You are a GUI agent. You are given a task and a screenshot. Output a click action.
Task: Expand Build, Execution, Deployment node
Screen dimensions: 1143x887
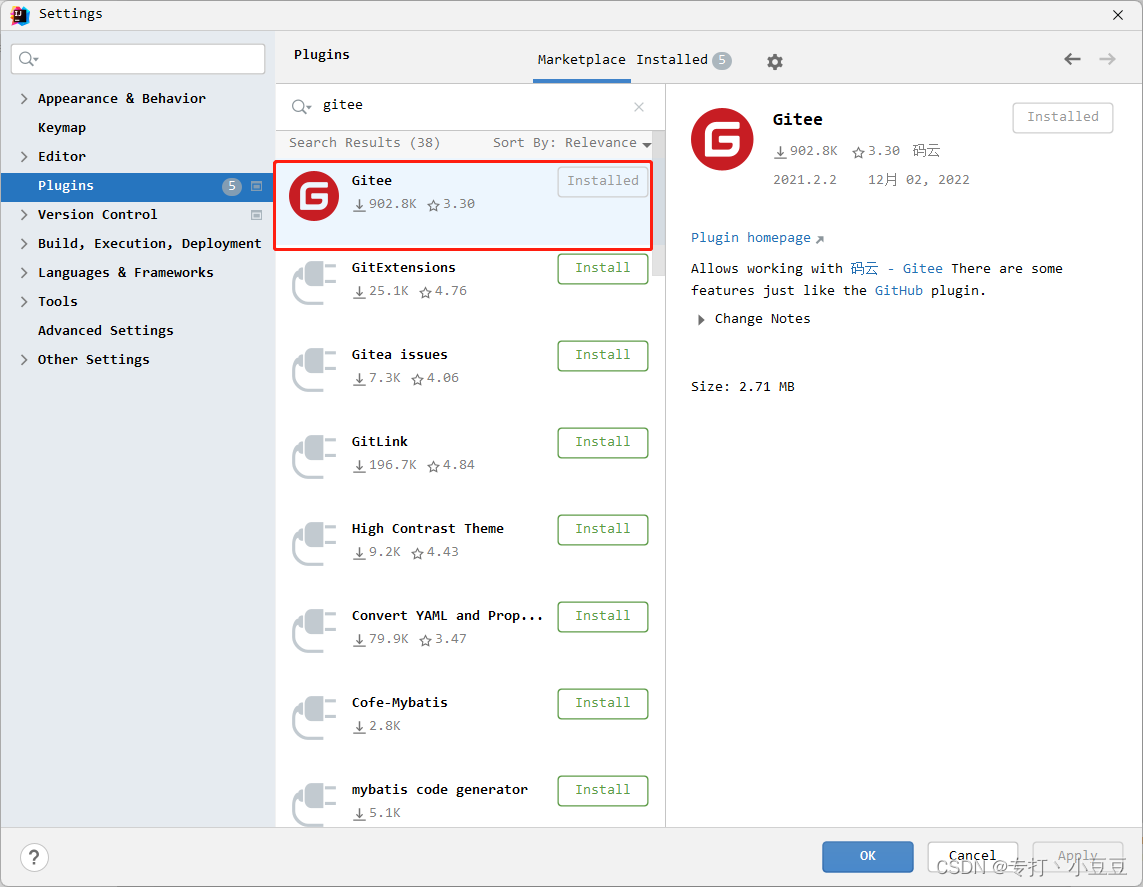pos(24,243)
